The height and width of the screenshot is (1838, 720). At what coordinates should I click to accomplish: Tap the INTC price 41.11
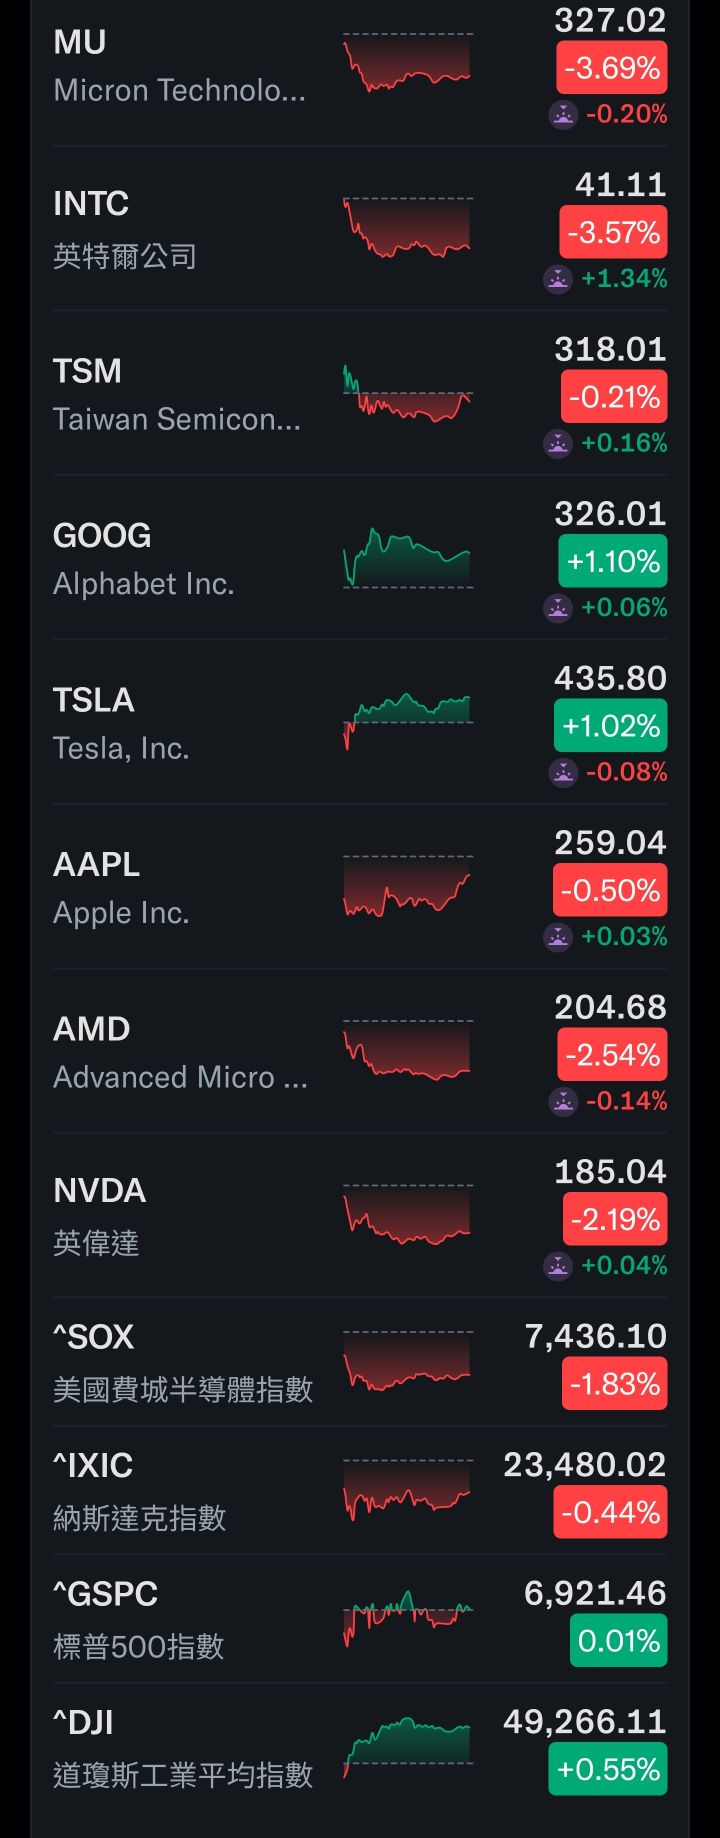[x=620, y=185]
